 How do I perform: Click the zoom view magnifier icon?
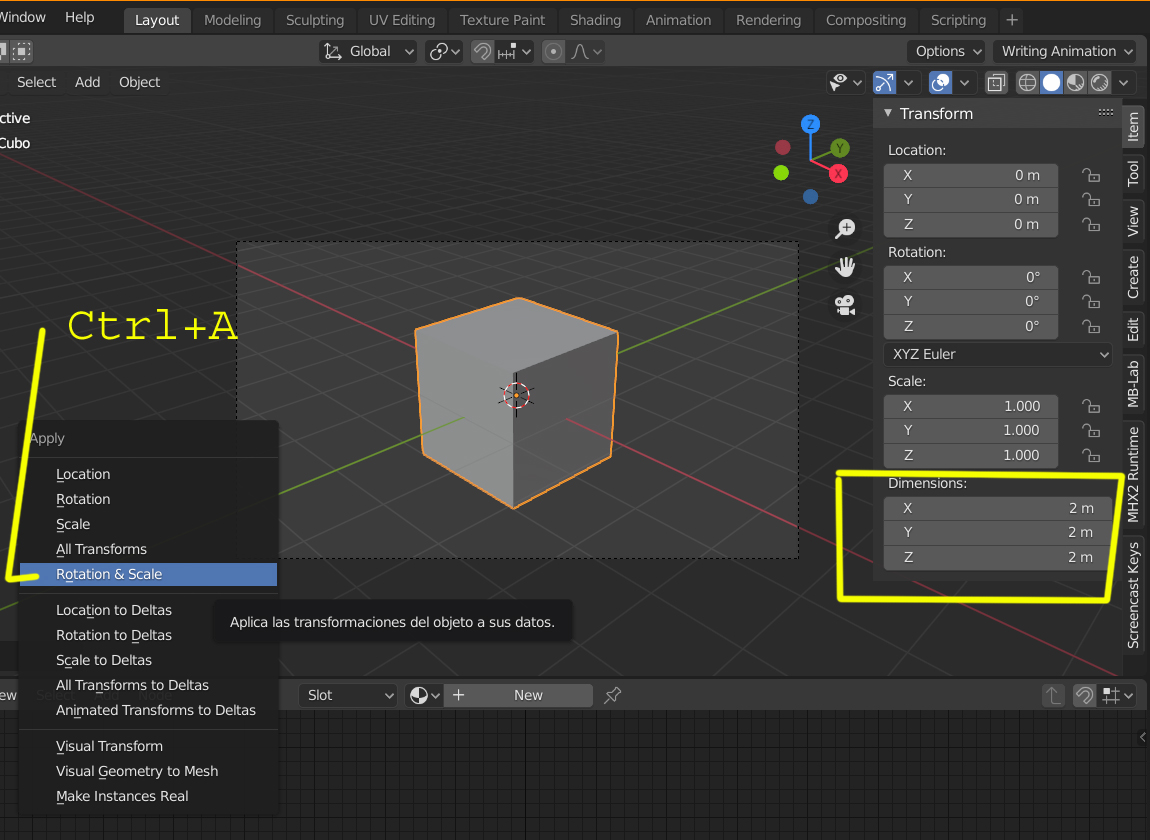coord(845,229)
